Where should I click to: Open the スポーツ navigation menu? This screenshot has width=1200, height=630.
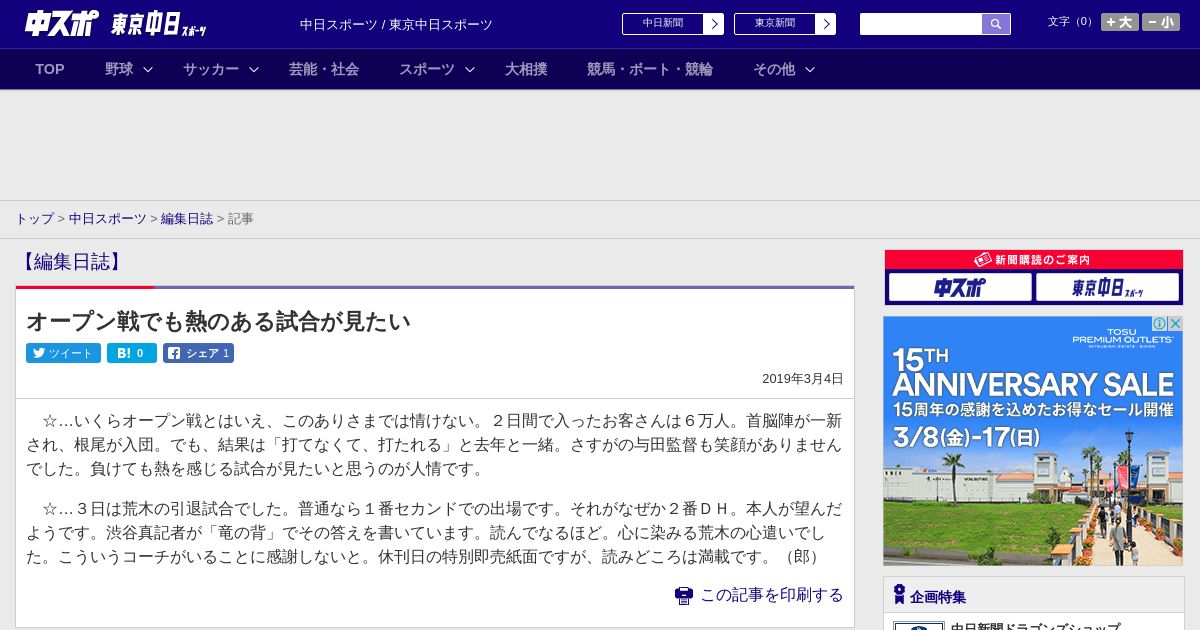click(x=427, y=69)
